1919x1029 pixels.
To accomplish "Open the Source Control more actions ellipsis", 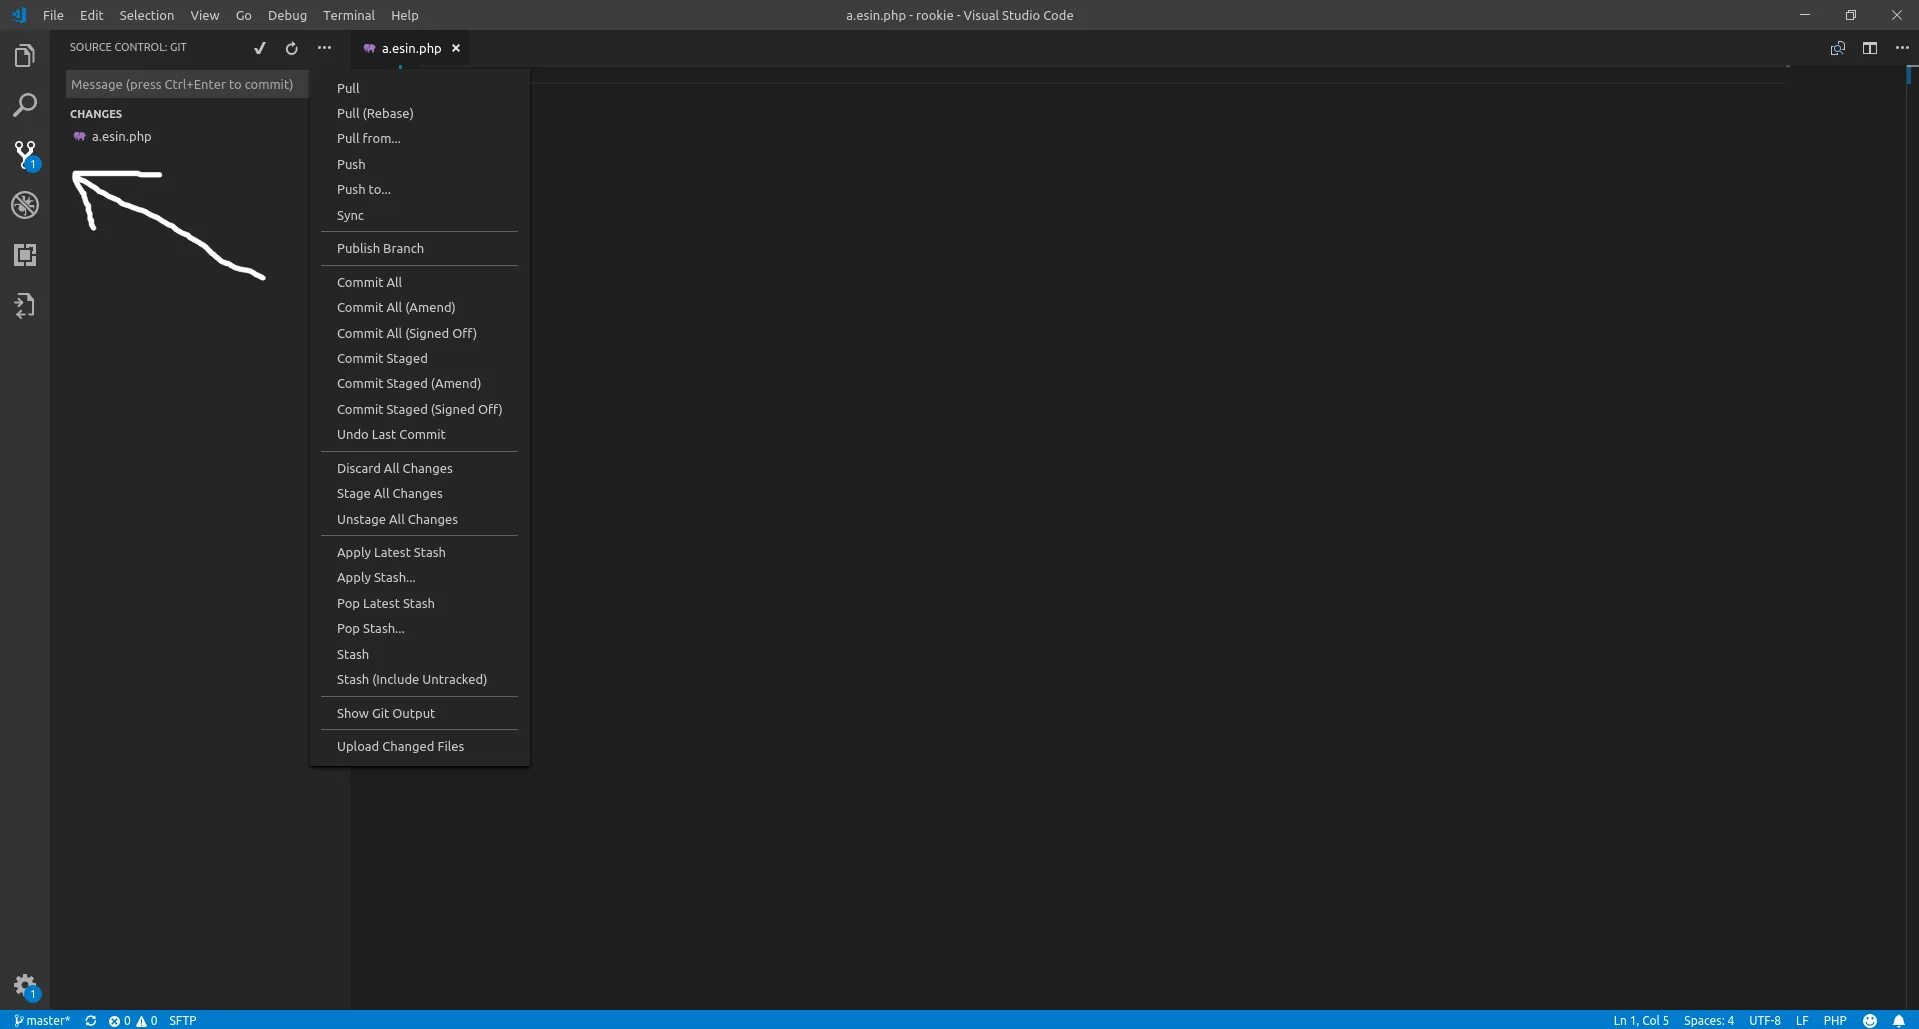I will coord(323,48).
